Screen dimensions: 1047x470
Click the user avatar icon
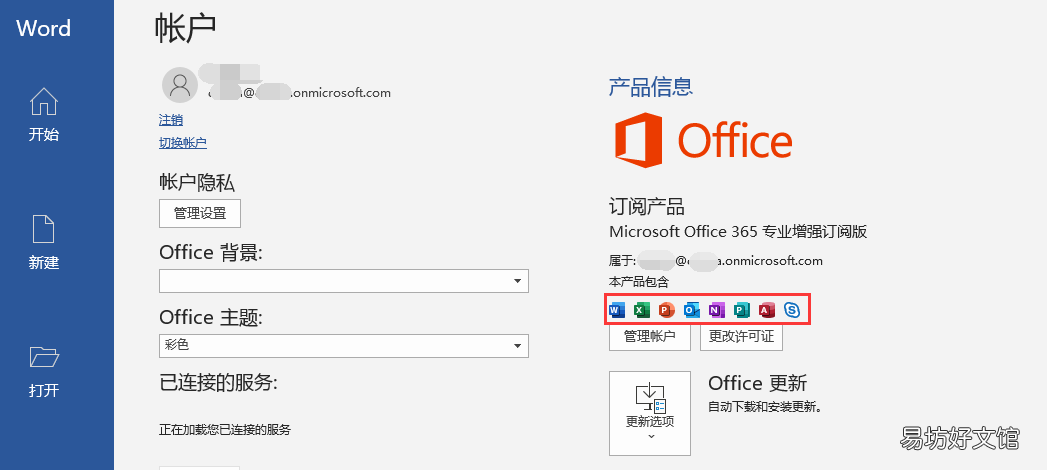[x=180, y=84]
